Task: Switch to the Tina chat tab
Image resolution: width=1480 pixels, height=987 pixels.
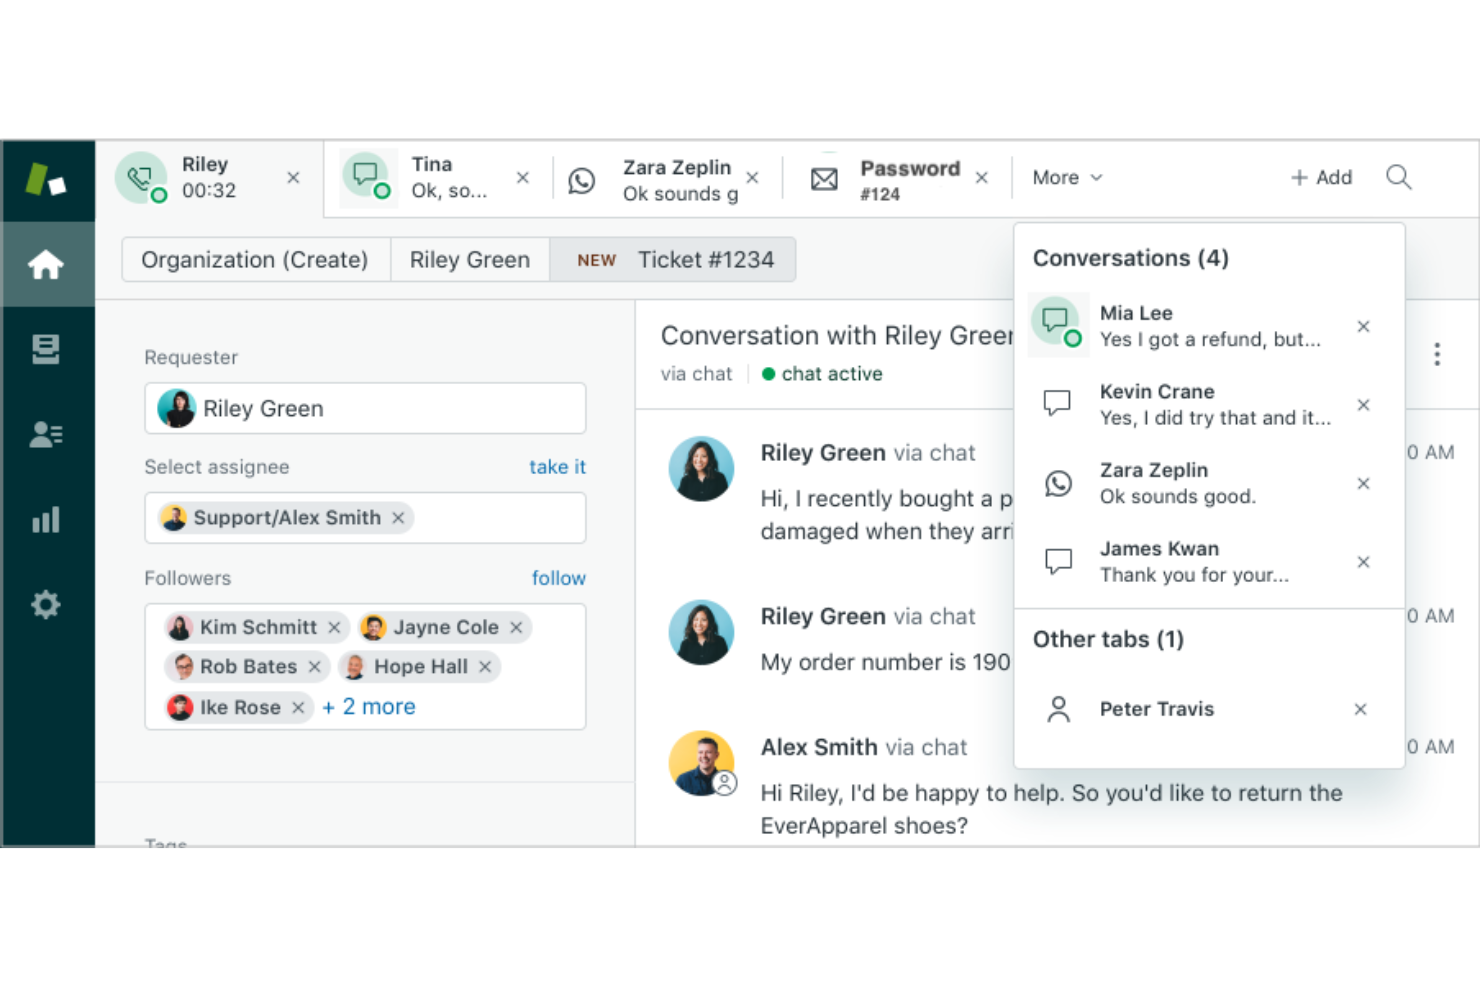Action: click(431, 178)
